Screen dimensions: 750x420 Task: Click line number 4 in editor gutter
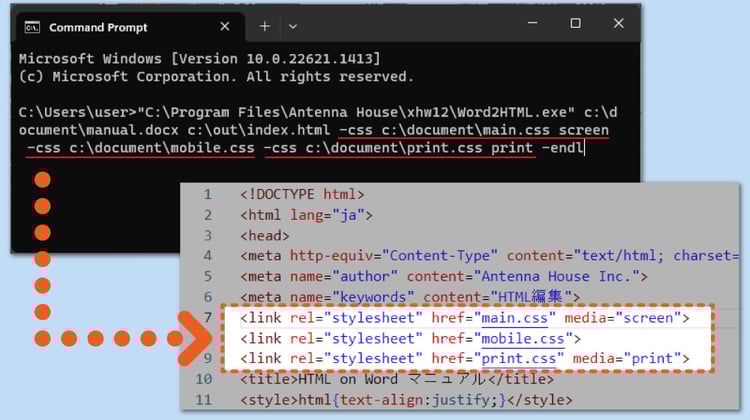coord(208,255)
